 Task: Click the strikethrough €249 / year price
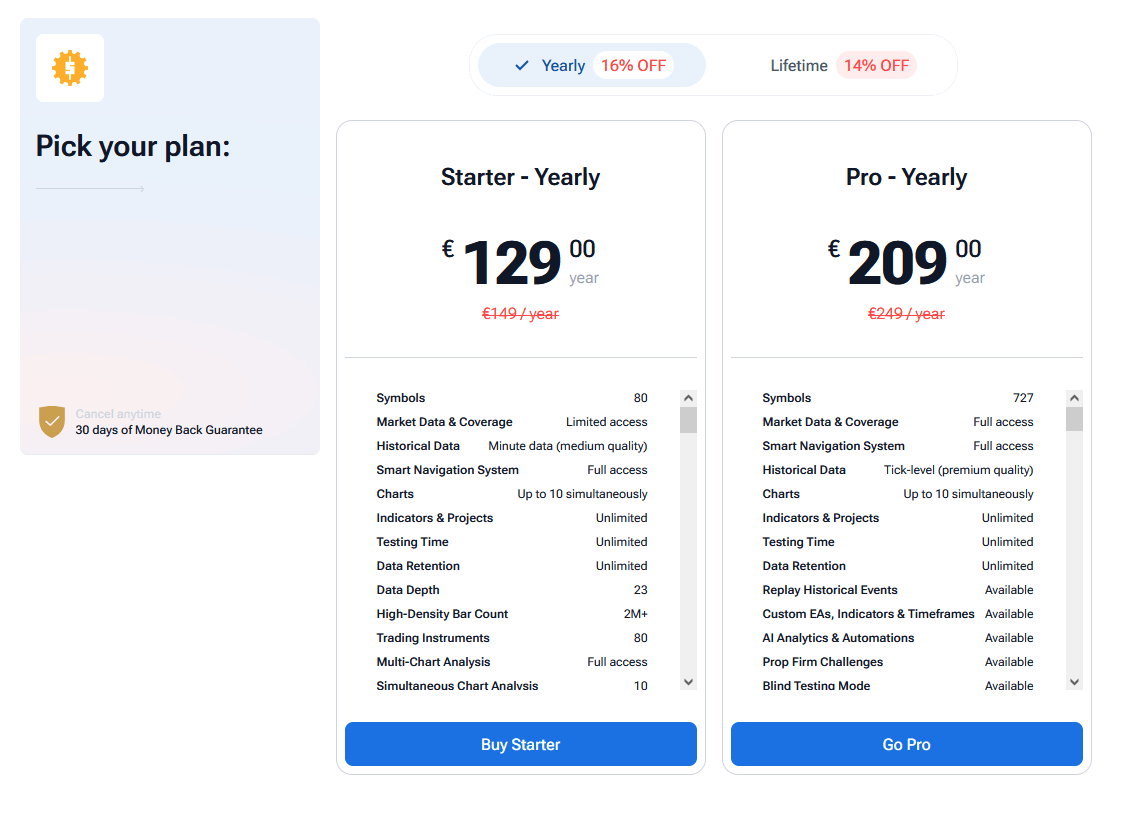pos(906,314)
